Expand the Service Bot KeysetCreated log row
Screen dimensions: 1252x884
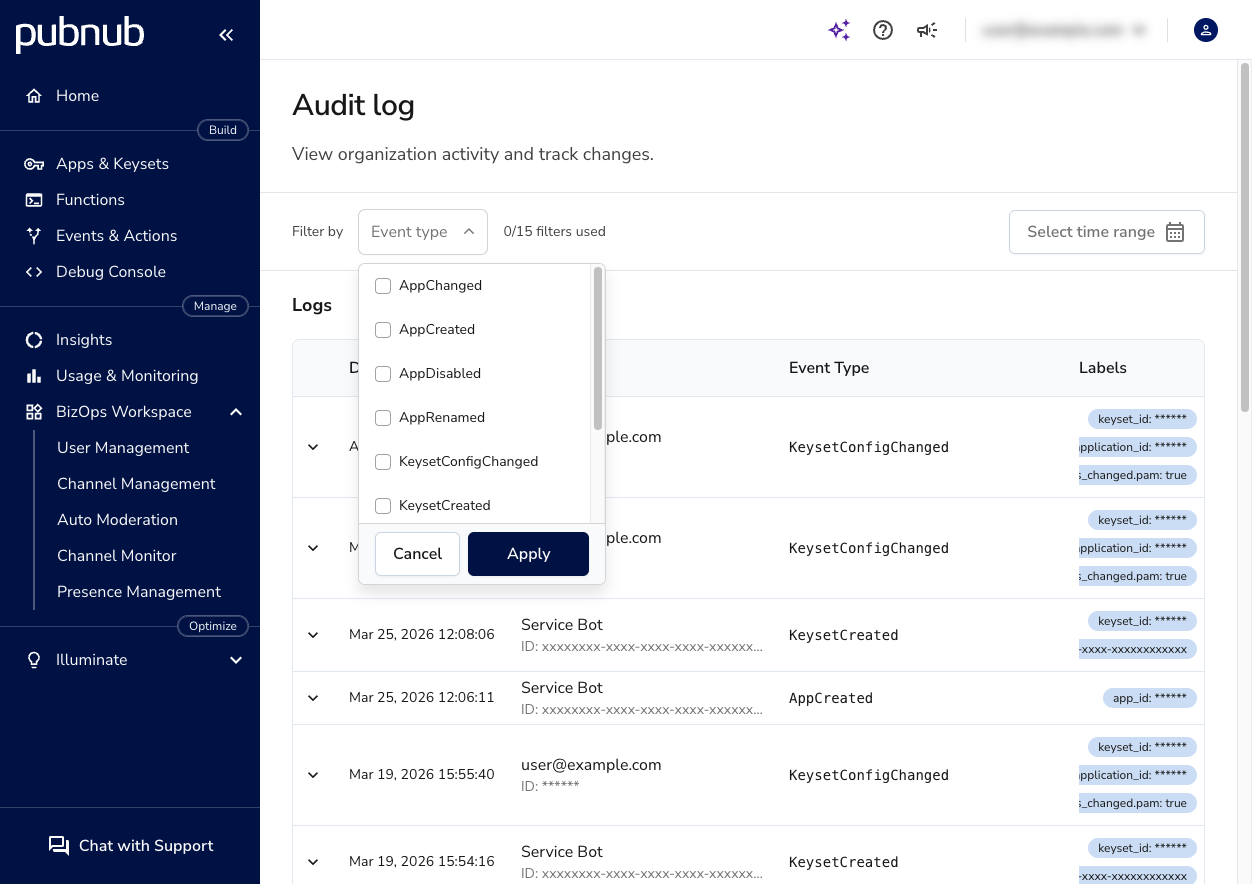coord(313,634)
